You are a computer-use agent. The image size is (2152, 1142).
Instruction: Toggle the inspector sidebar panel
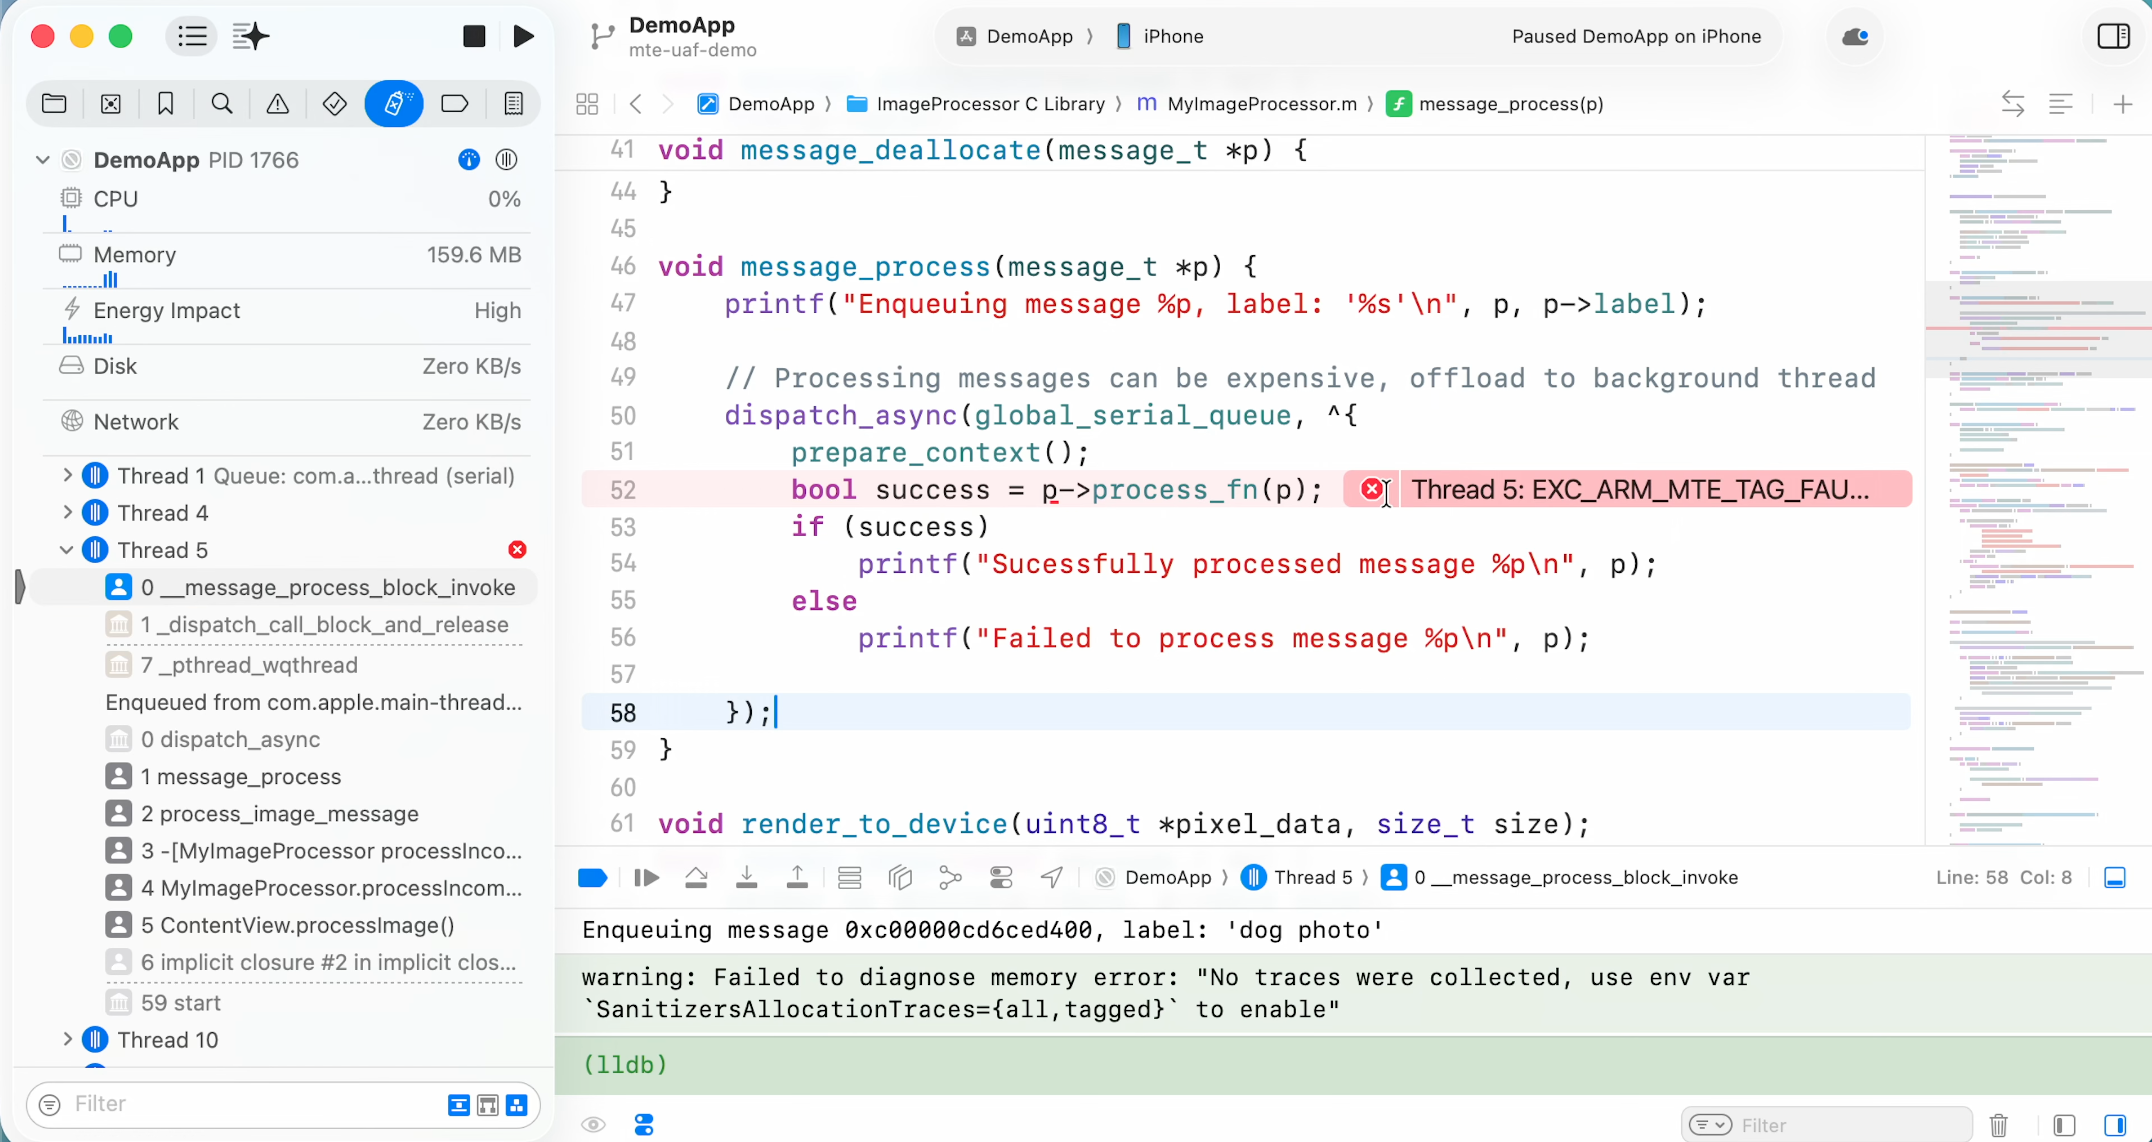click(2113, 37)
